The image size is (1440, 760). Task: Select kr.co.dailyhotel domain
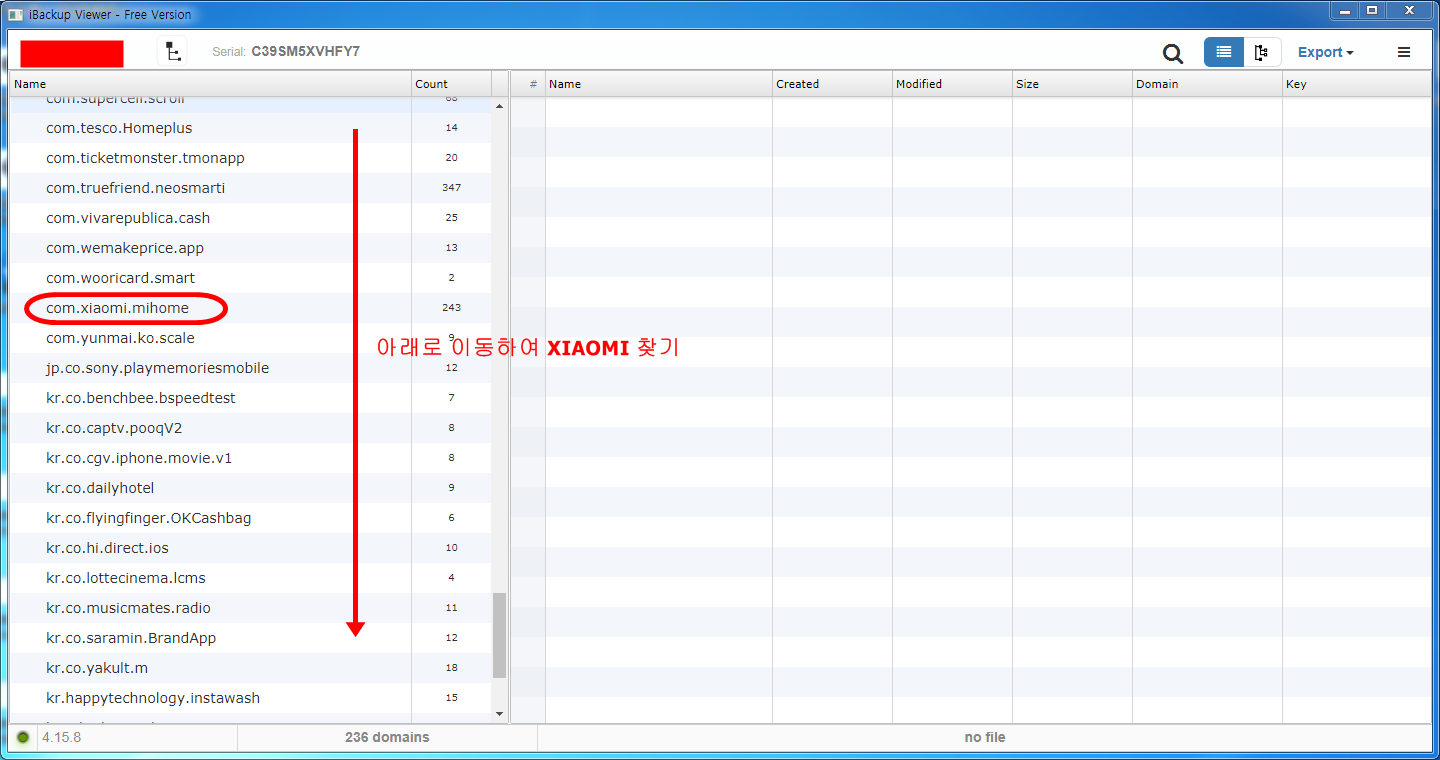point(250,488)
